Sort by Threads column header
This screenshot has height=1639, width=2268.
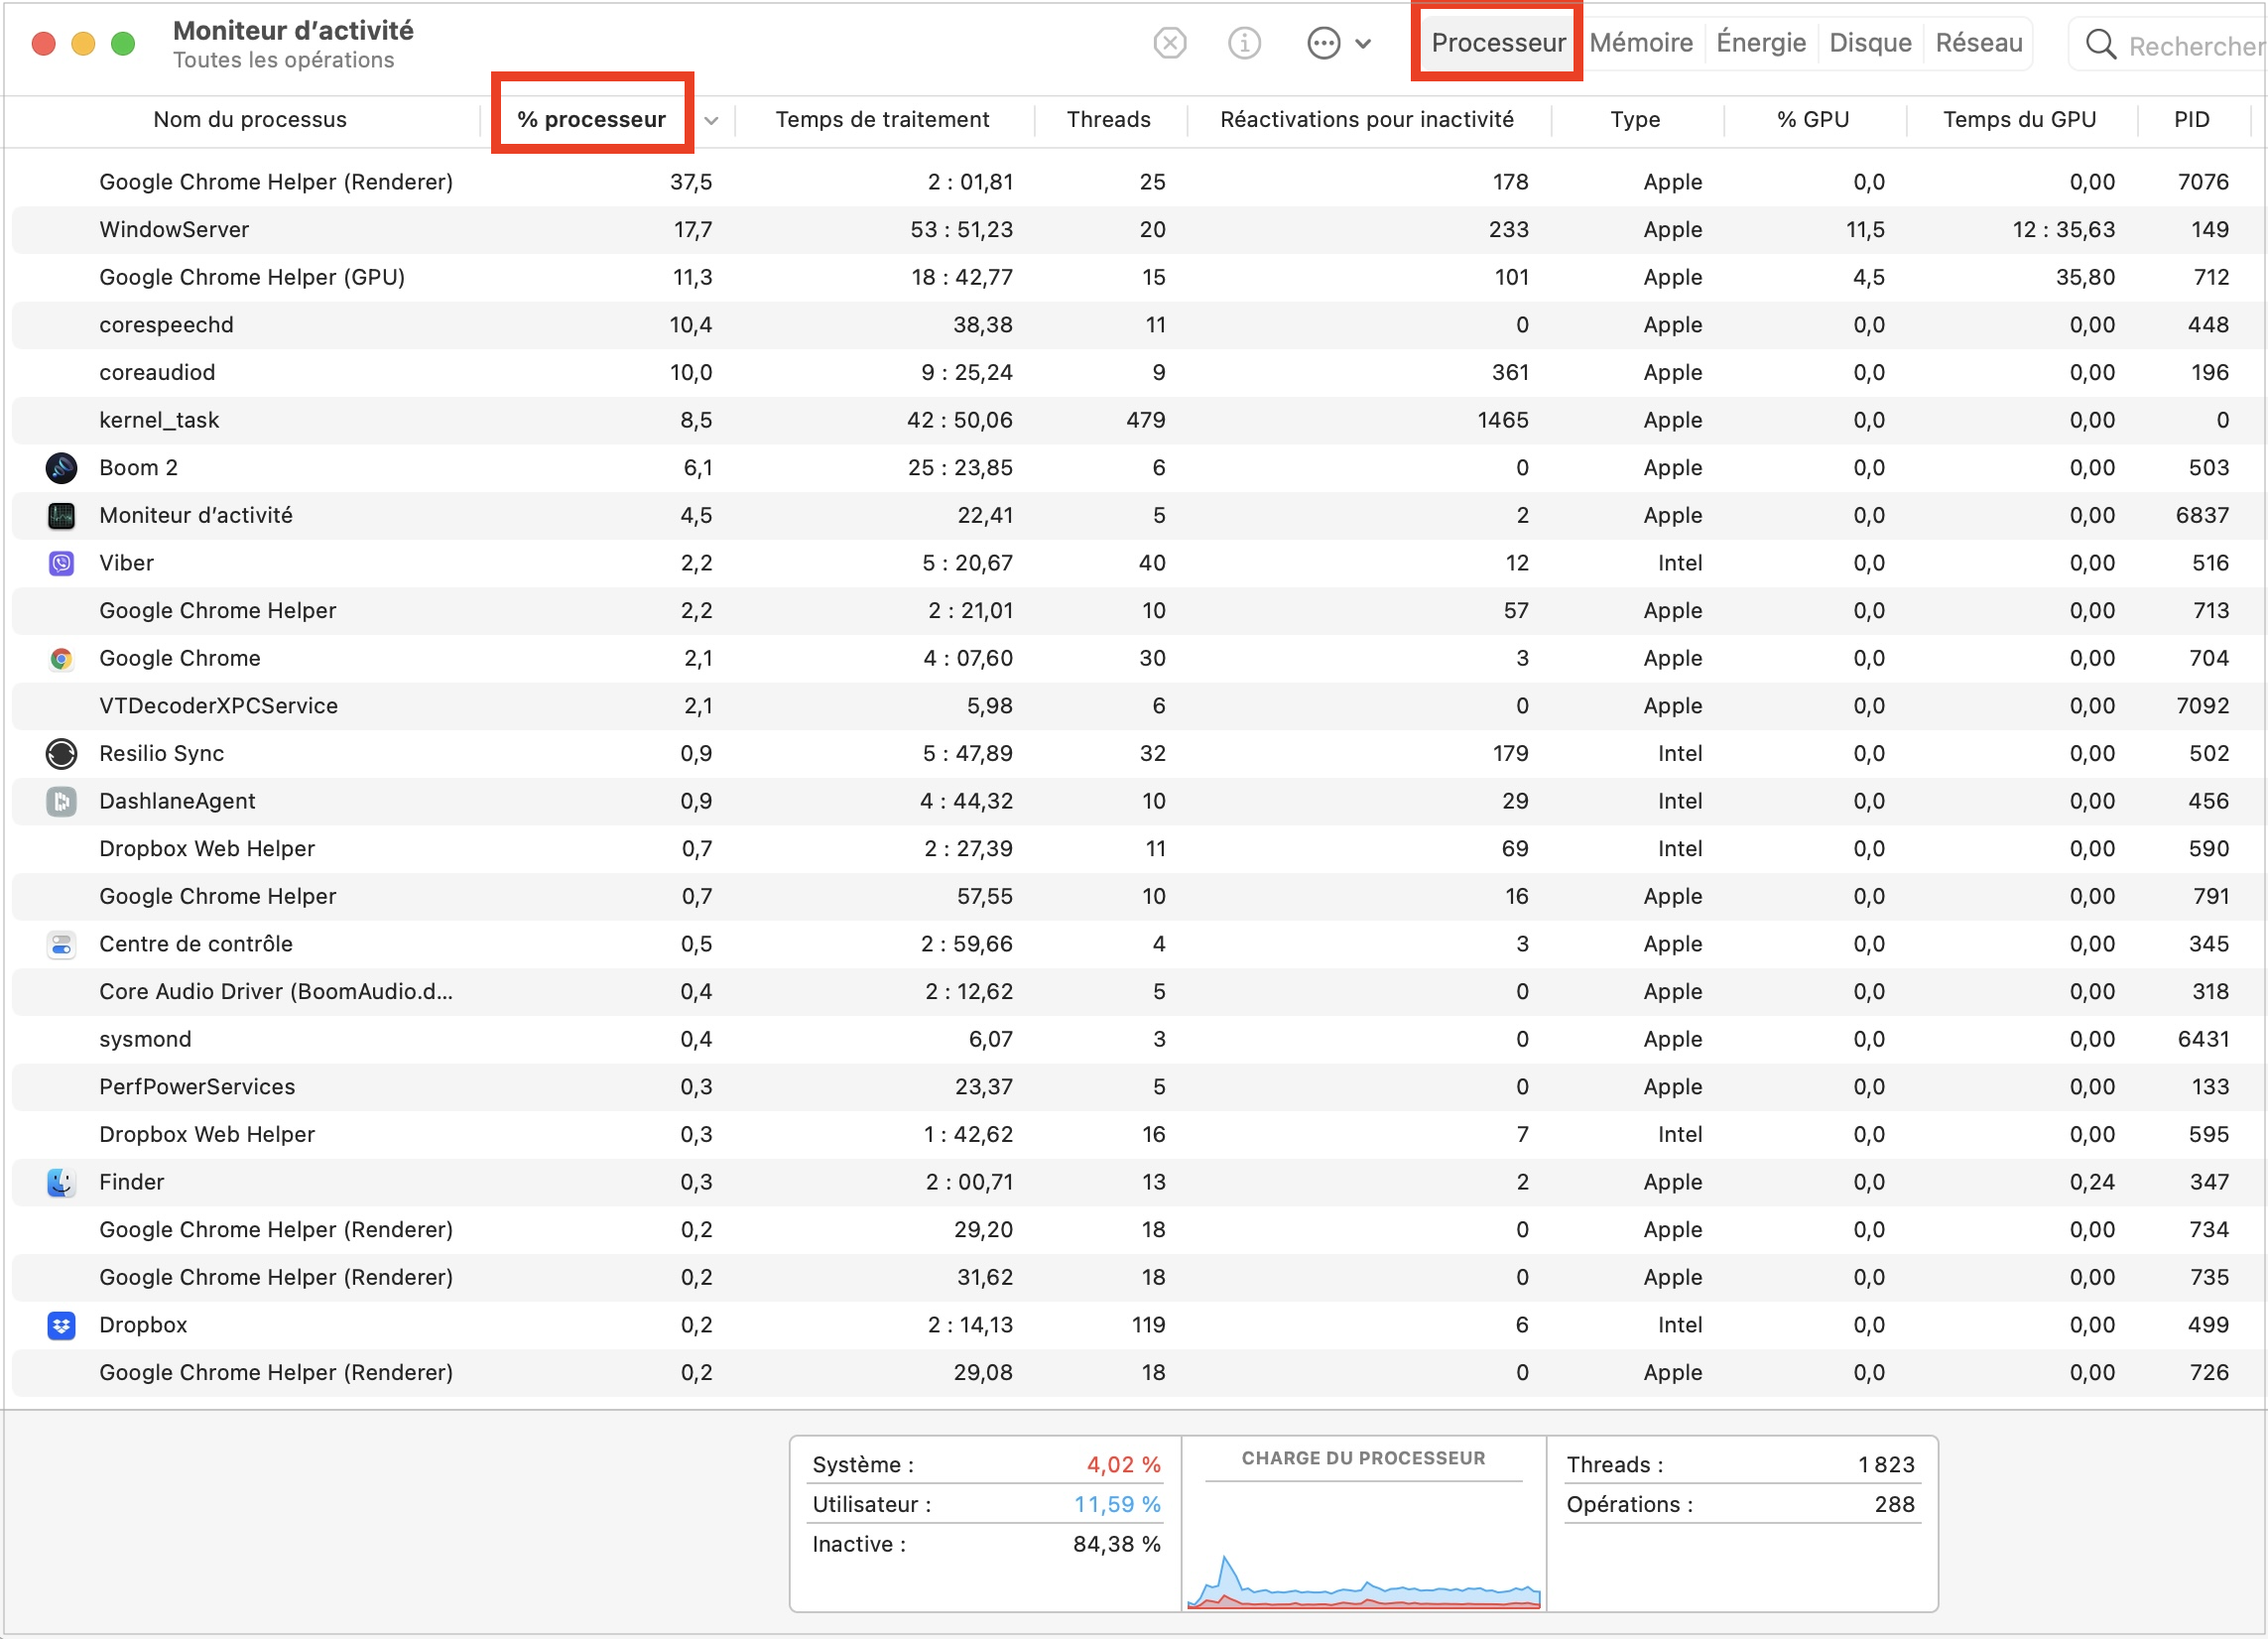(x=1108, y=120)
